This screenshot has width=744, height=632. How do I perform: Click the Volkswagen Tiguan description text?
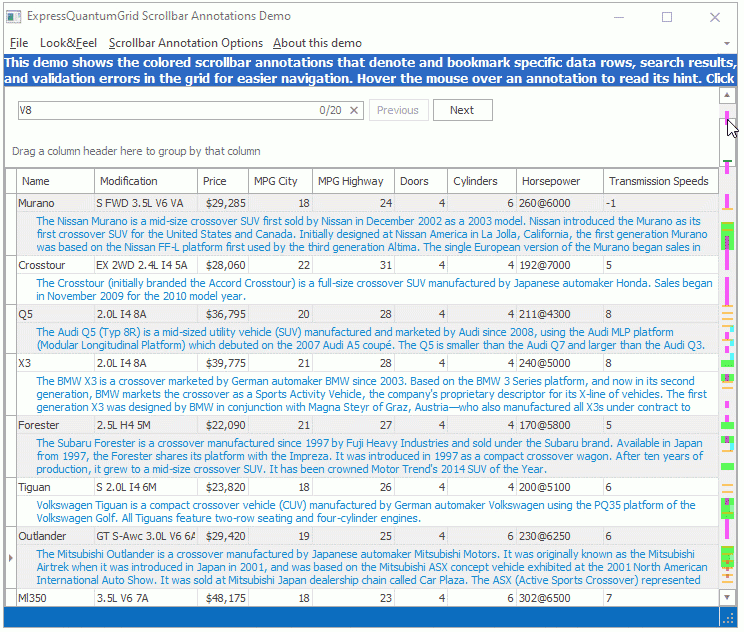point(368,511)
